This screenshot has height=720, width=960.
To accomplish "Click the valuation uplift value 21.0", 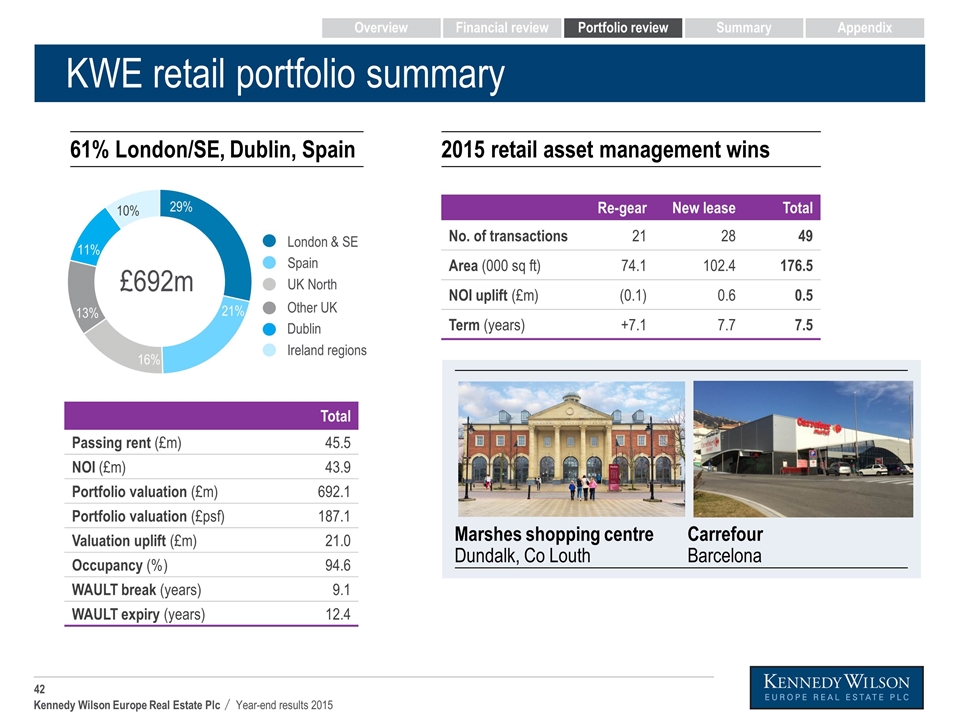I will tap(337, 541).
